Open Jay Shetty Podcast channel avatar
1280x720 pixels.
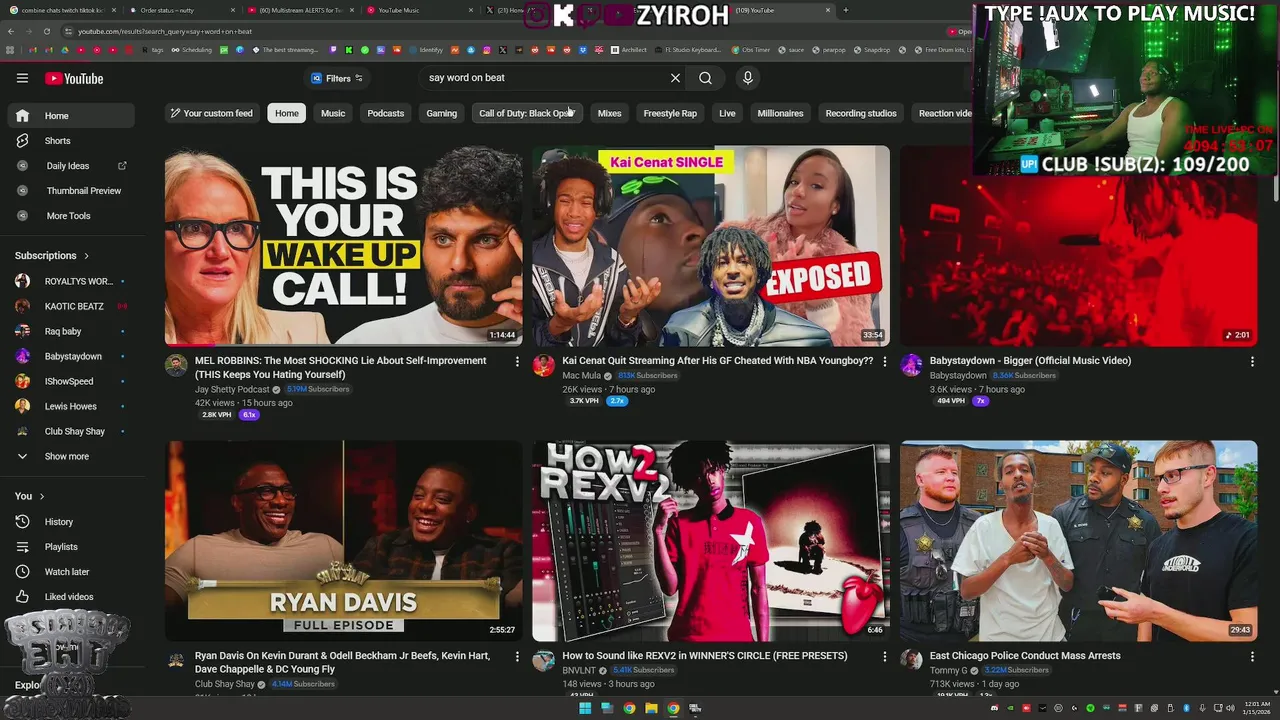[176, 365]
